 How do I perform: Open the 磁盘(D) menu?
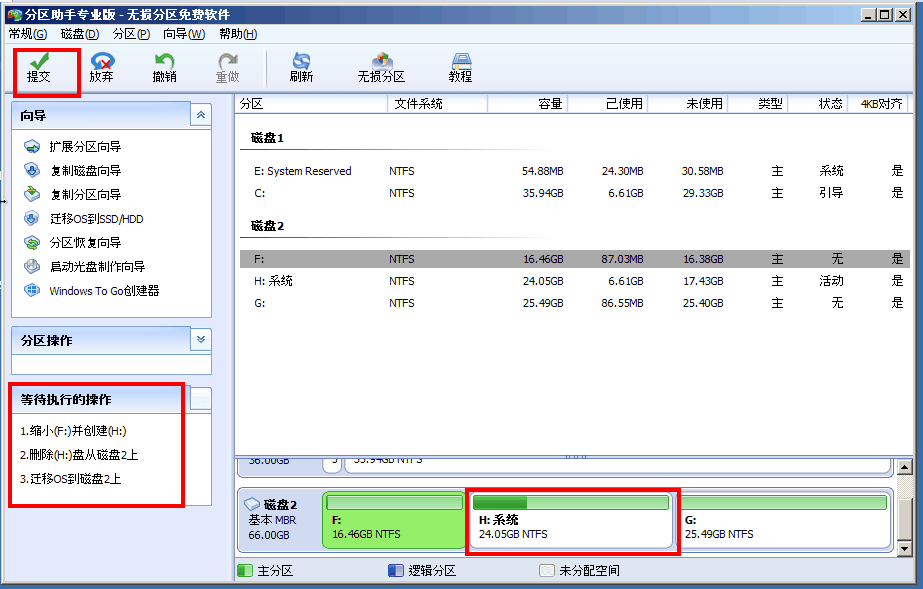pos(79,33)
